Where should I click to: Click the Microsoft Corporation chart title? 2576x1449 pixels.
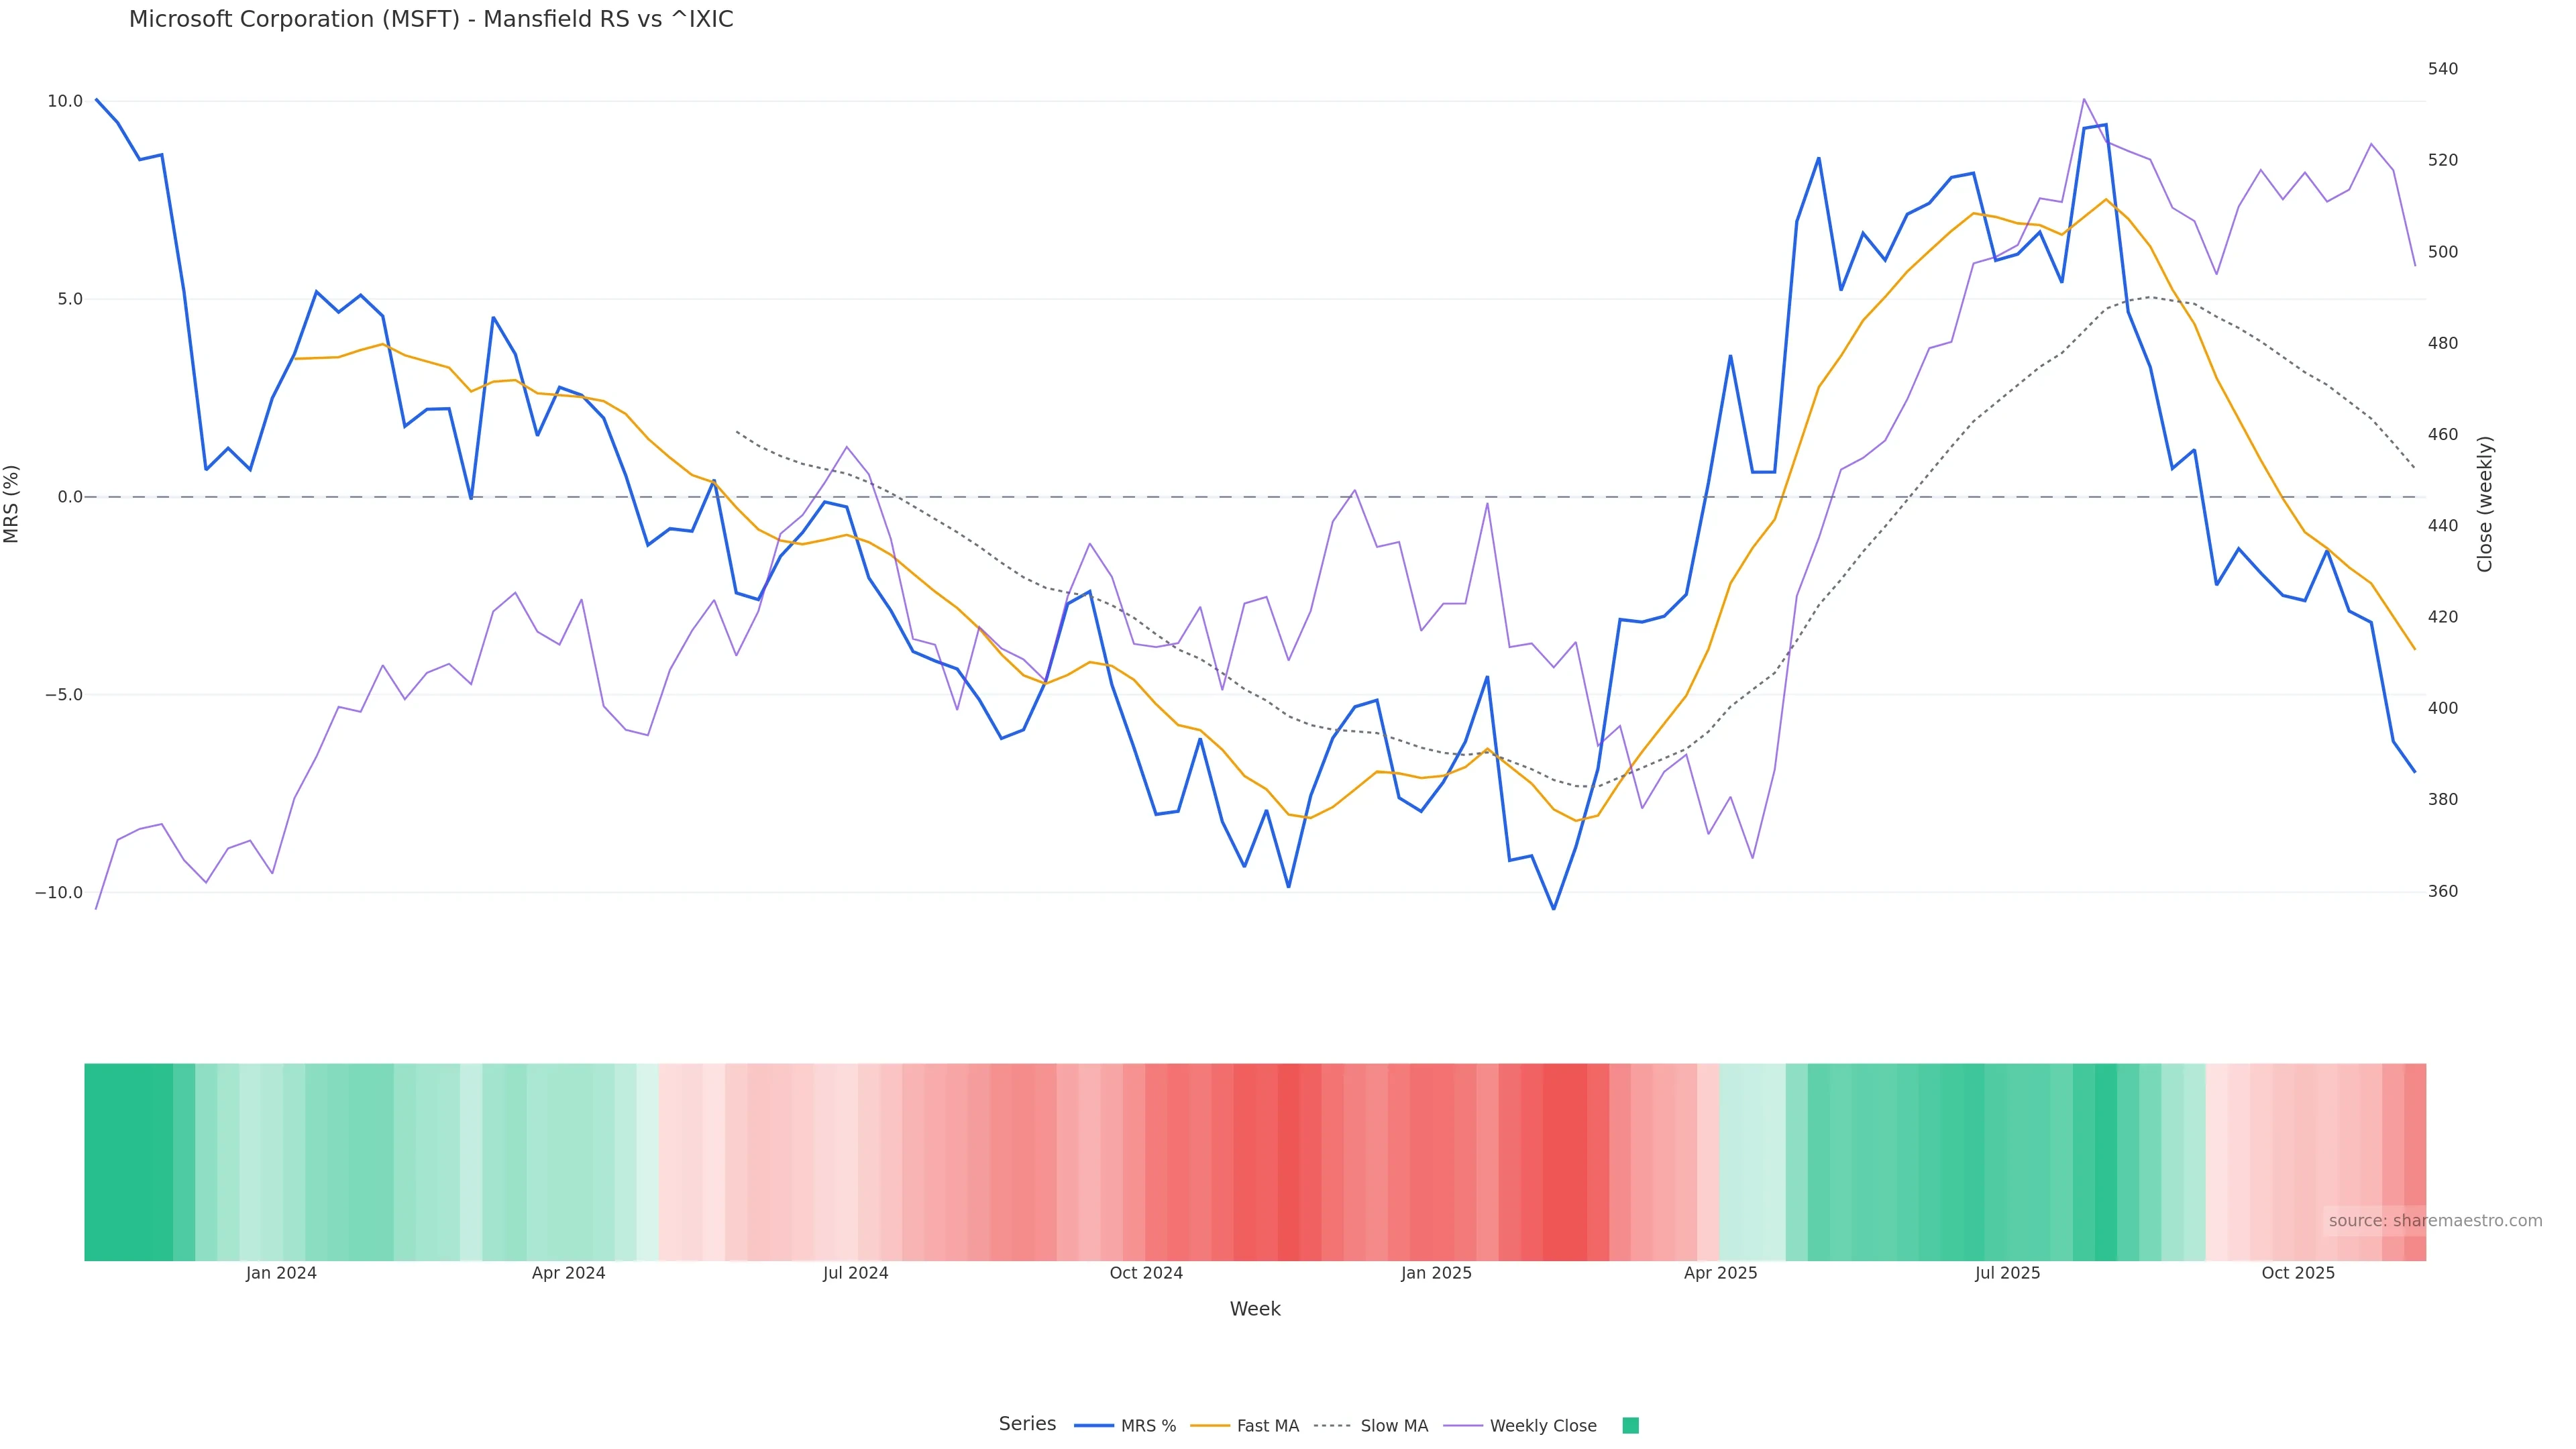(431, 20)
